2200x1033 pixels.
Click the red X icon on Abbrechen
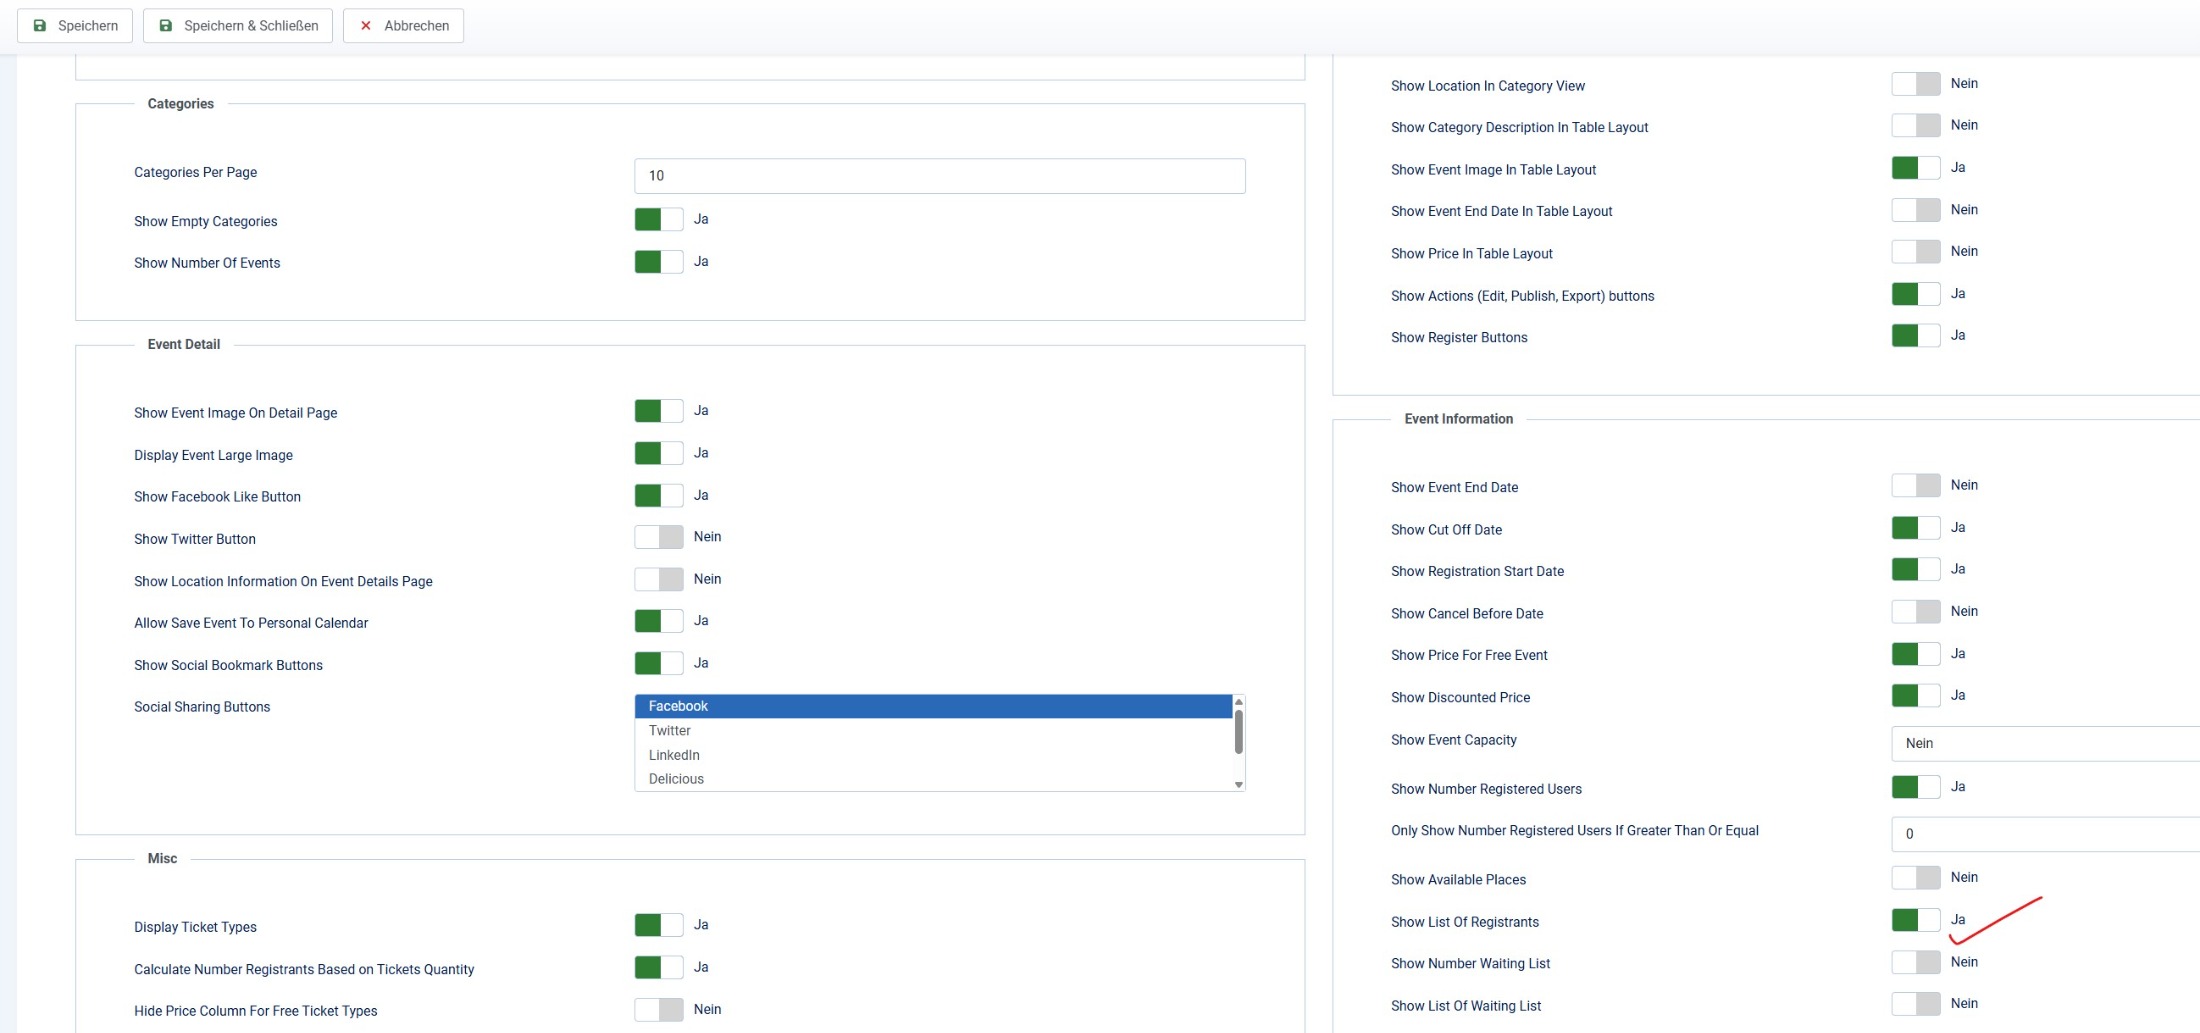tap(366, 25)
